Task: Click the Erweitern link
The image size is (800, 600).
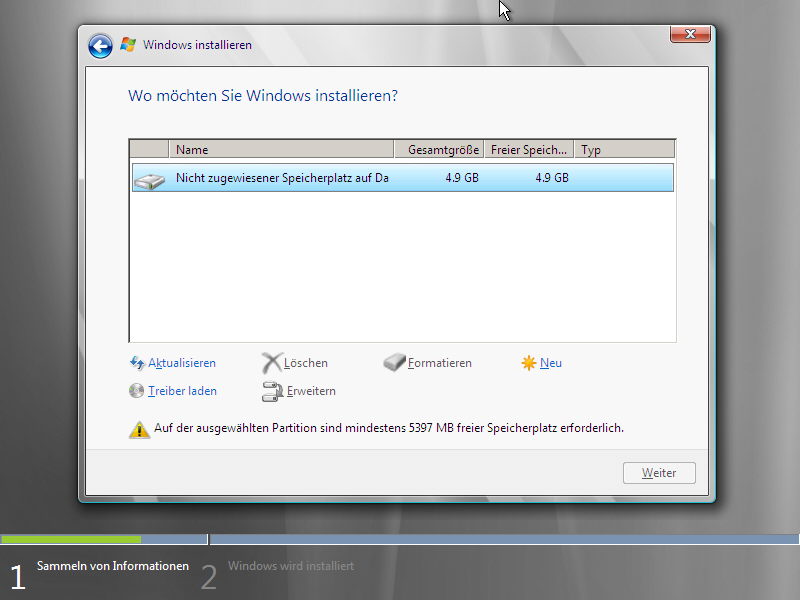Action: pos(311,391)
